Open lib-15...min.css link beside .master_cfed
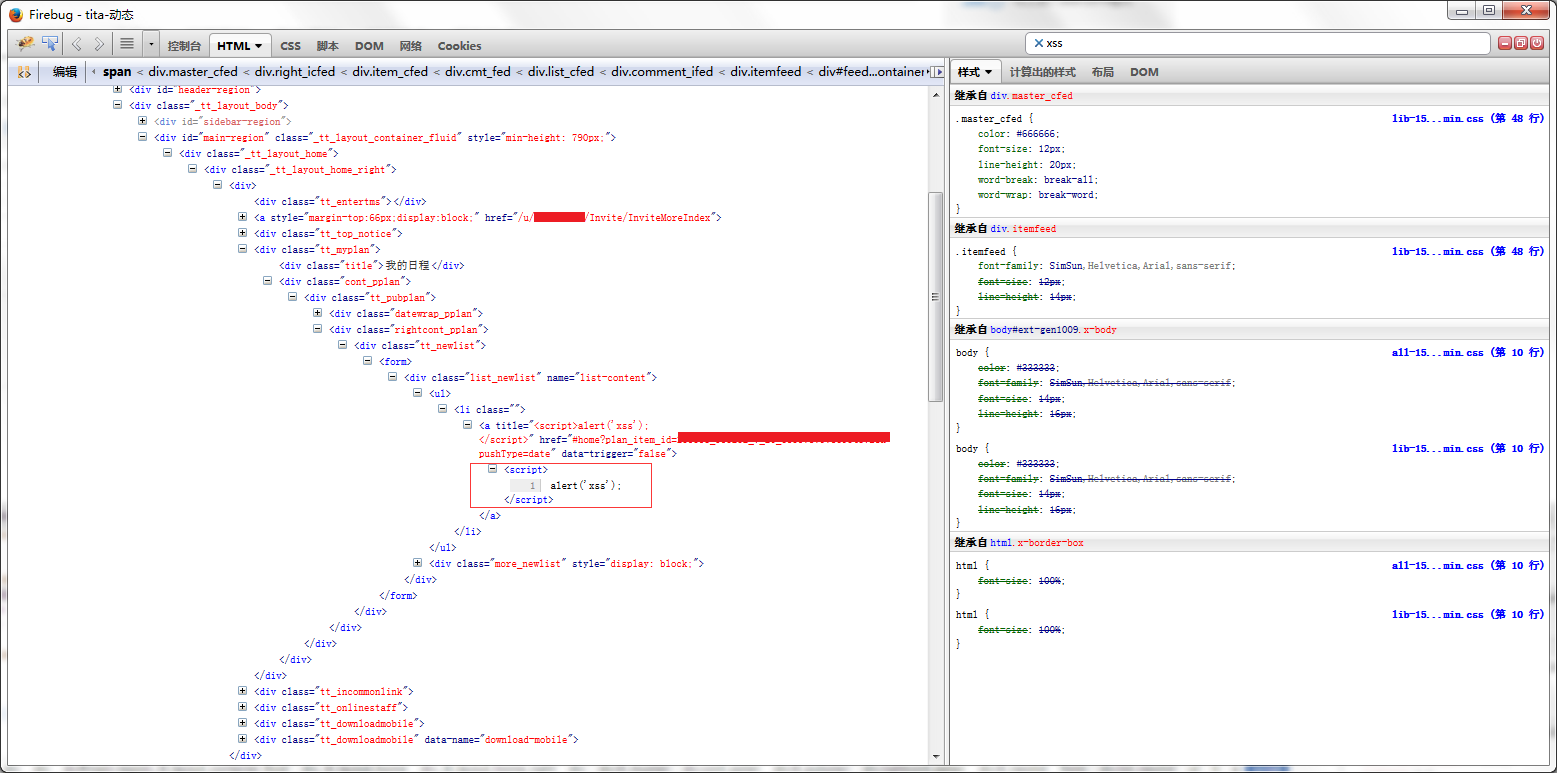 (1468, 118)
